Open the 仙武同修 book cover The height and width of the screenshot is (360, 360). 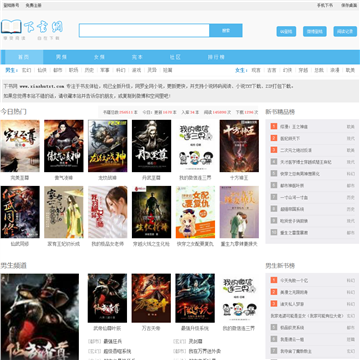pyautogui.click(x=20, y=212)
